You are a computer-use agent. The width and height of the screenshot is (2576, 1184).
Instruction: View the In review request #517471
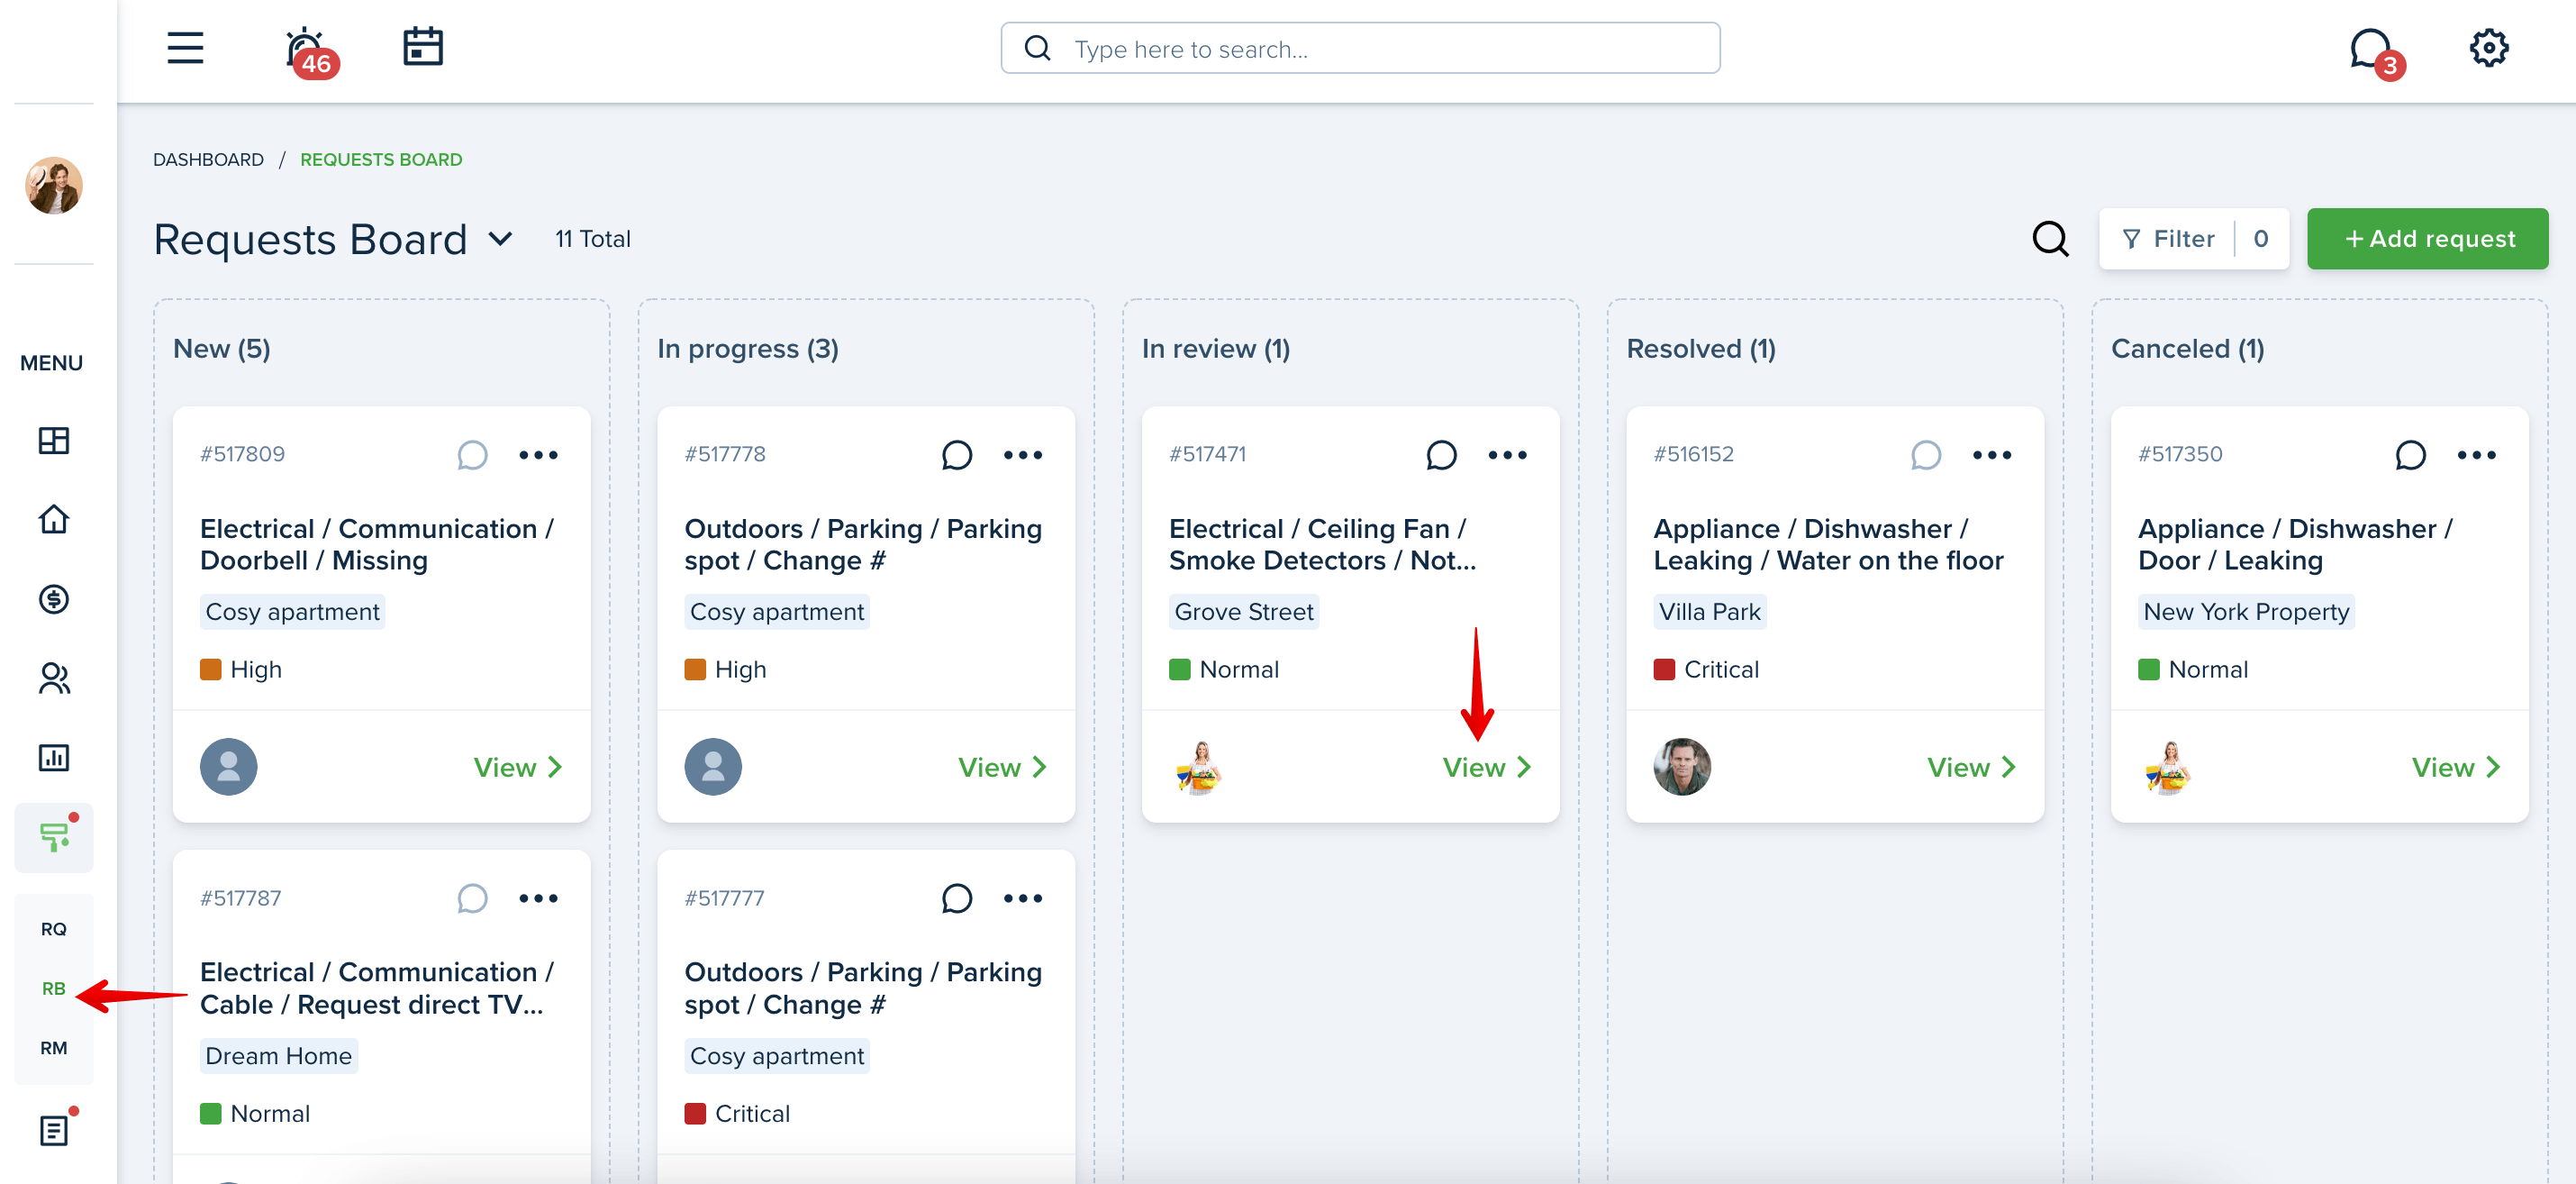[x=1487, y=767]
